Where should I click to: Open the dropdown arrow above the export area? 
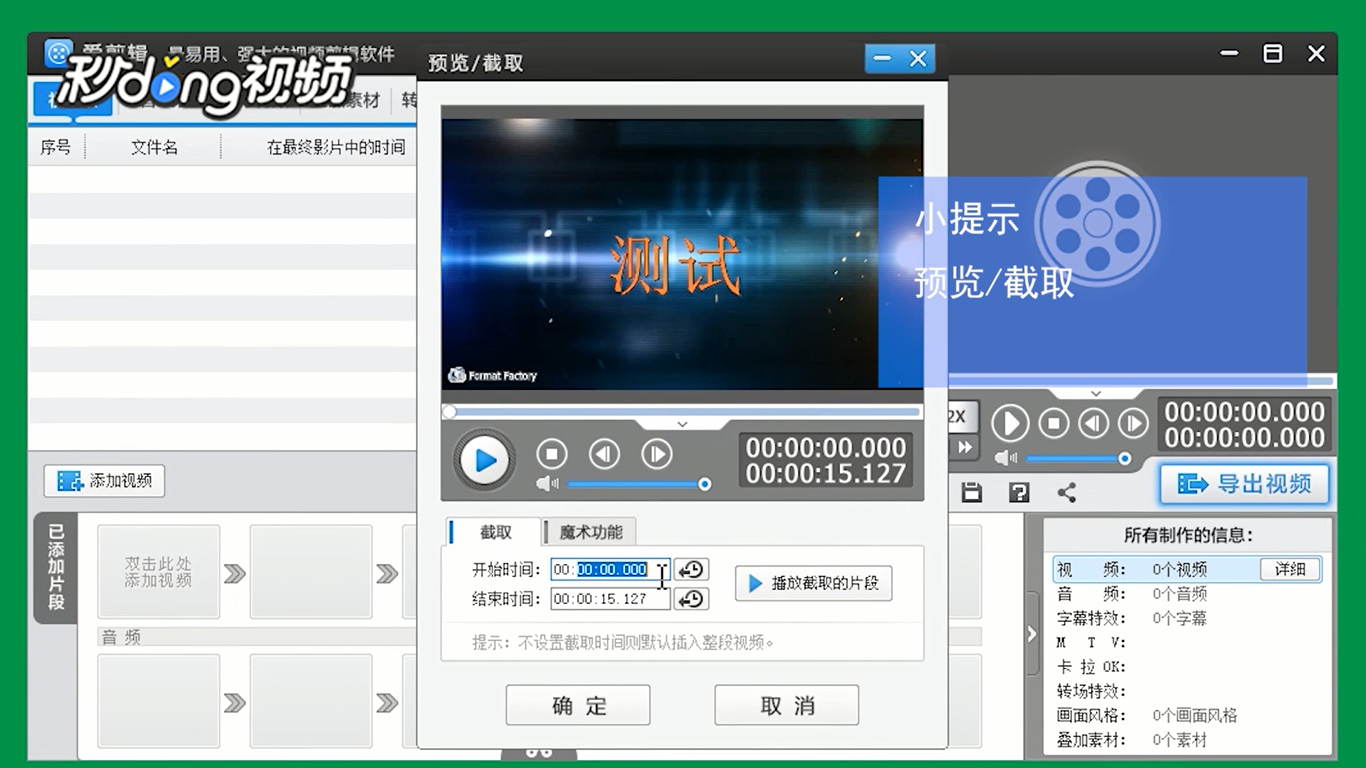point(1097,391)
